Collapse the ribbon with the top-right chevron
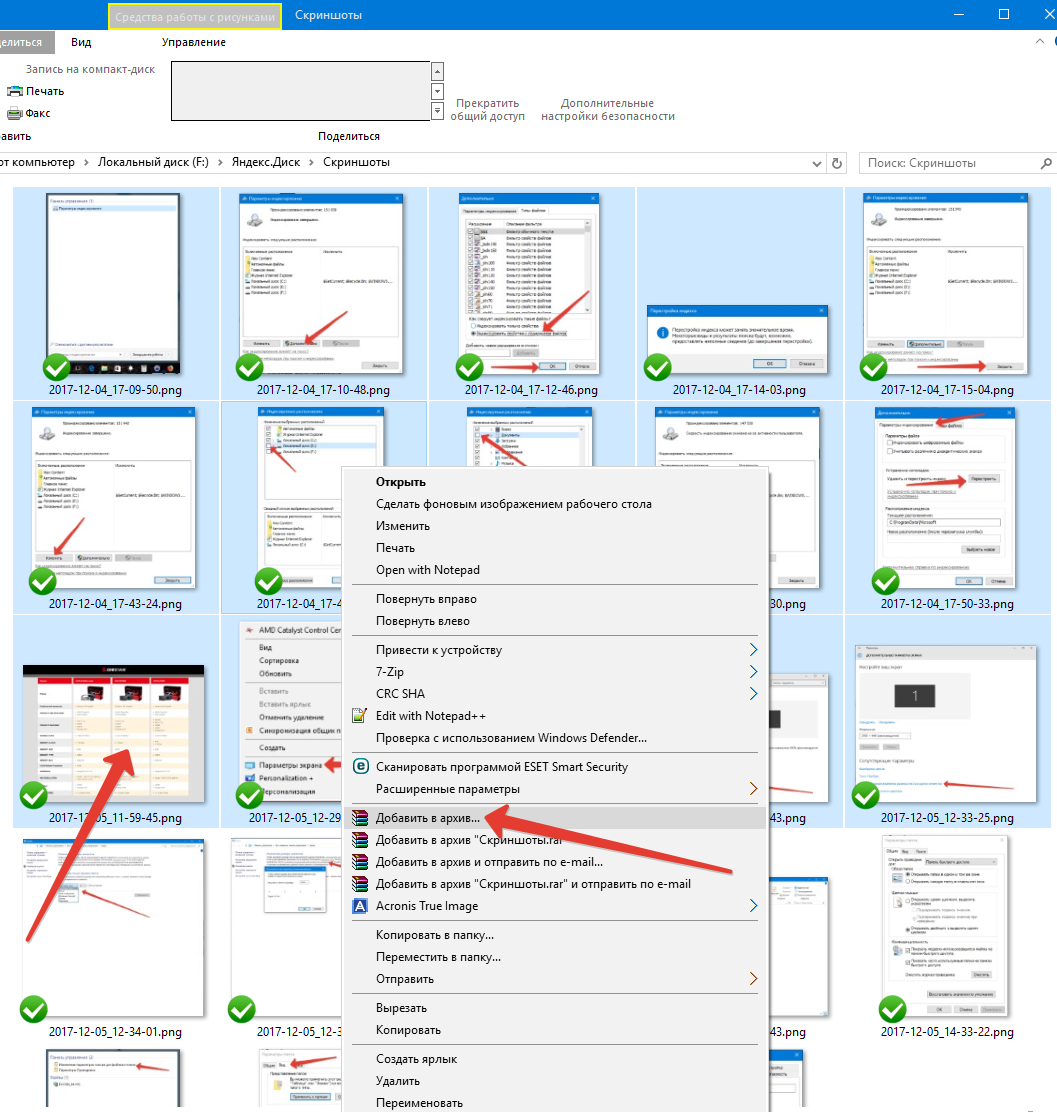Screen dimensions: 1057x1112 click(1040, 41)
